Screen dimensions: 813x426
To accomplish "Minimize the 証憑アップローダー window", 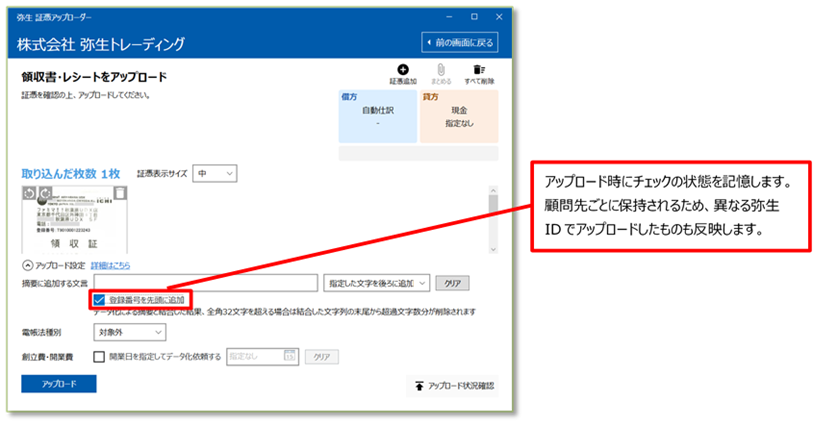I will point(449,17).
